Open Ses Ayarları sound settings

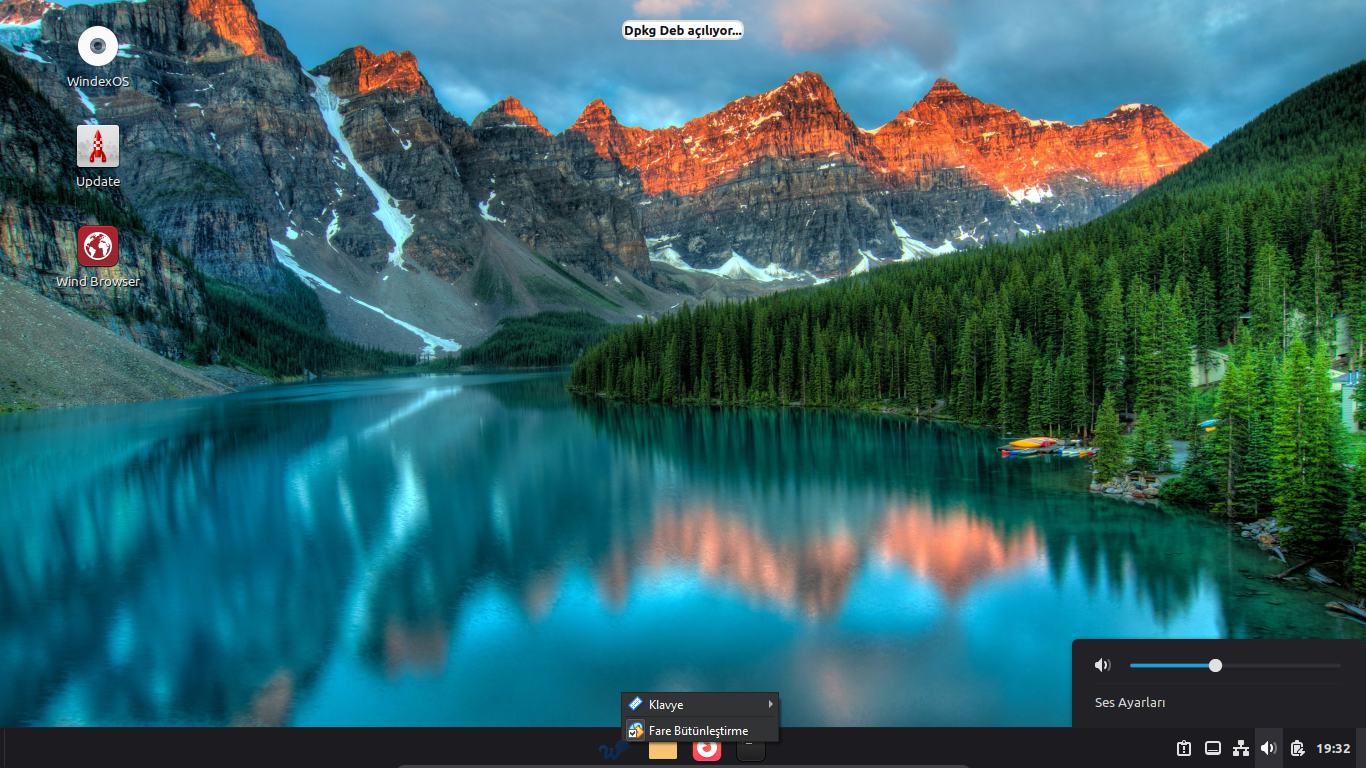[1130, 703]
